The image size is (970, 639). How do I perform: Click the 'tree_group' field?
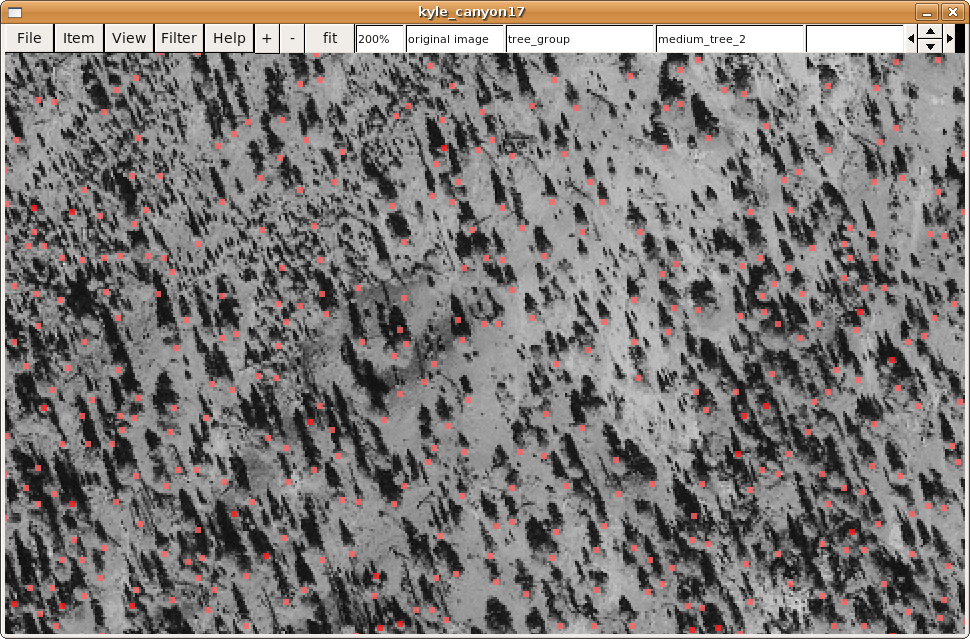click(580, 39)
